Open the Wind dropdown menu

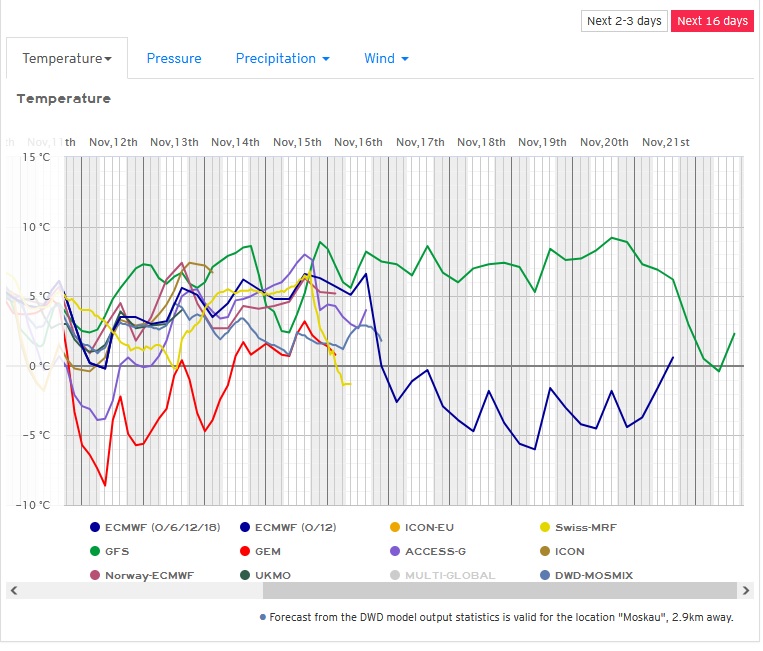pyautogui.click(x=386, y=59)
